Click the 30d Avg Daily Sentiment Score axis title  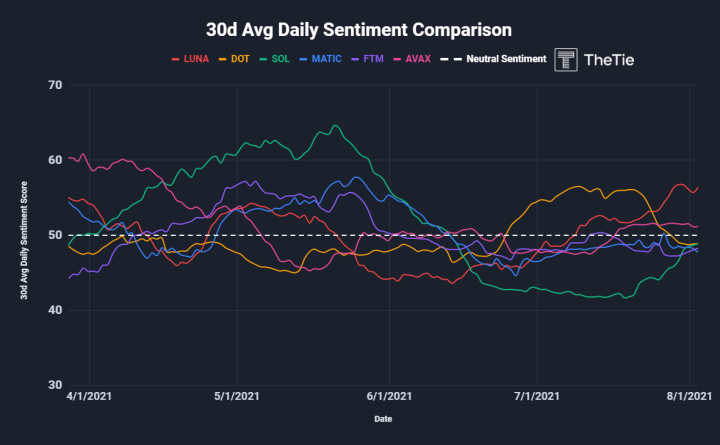point(24,240)
